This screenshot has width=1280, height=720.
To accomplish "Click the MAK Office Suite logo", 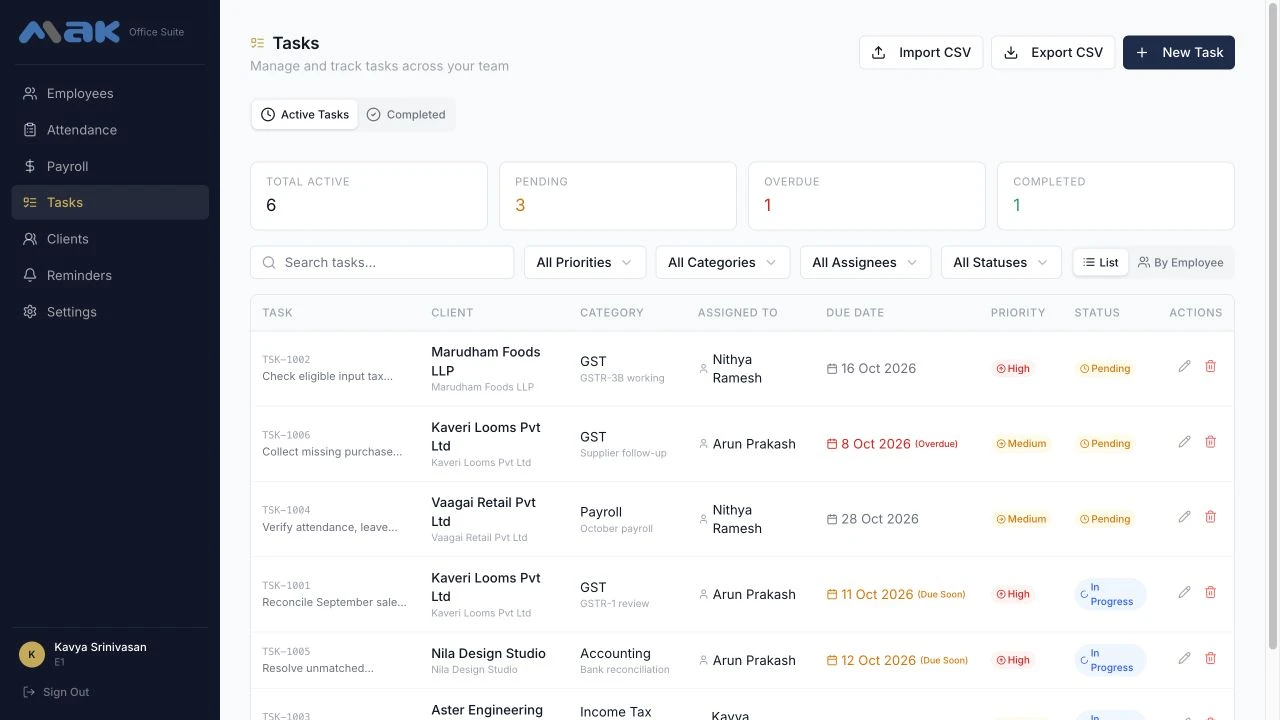I will (102, 32).
